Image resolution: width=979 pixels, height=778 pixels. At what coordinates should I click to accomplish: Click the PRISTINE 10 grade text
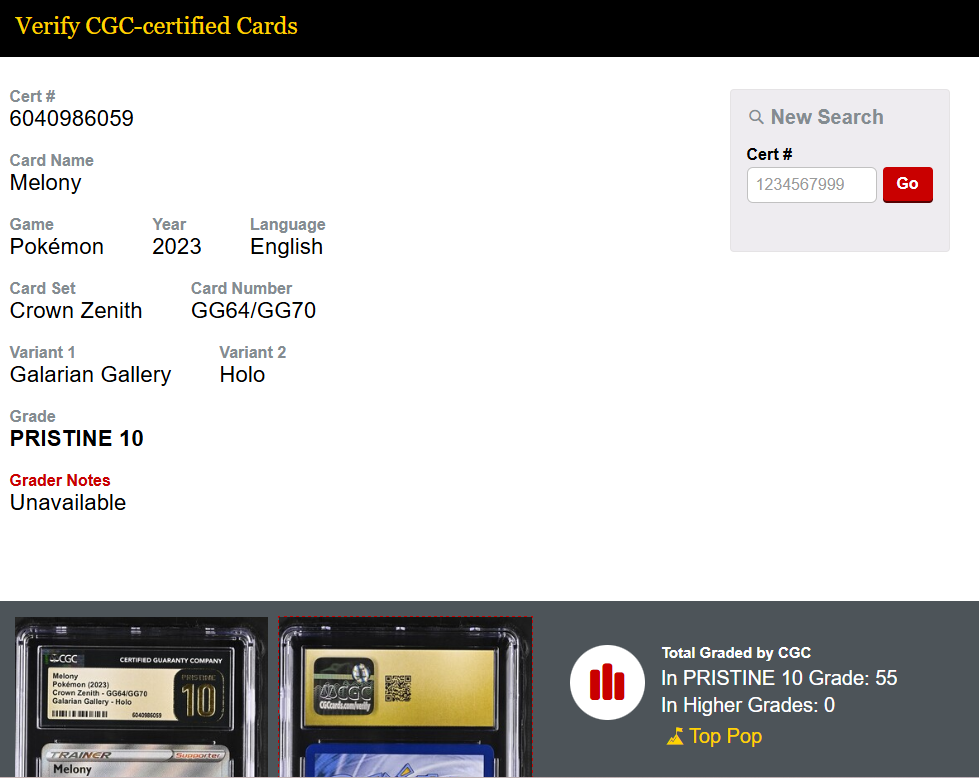tap(77, 438)
